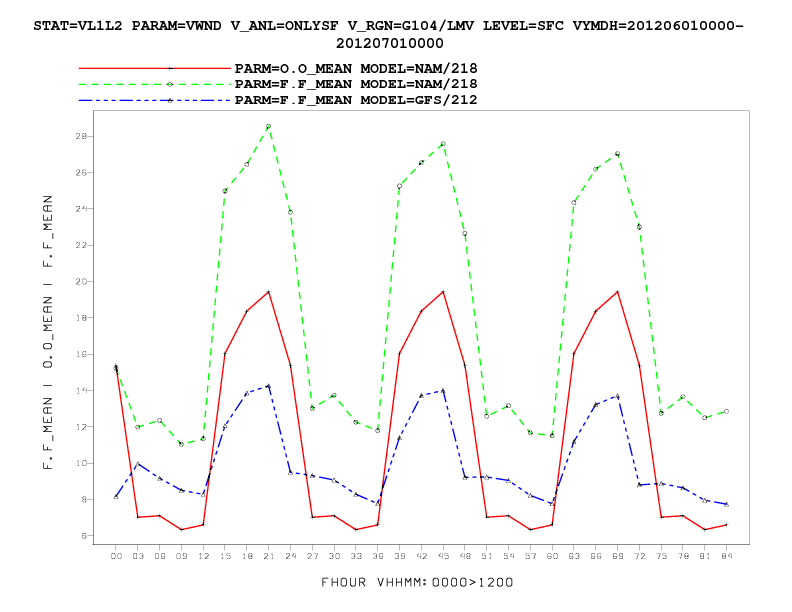Screen dimensions: 792x612
Task: Click the y-axis tick label 8
Action: coord(84,500)
